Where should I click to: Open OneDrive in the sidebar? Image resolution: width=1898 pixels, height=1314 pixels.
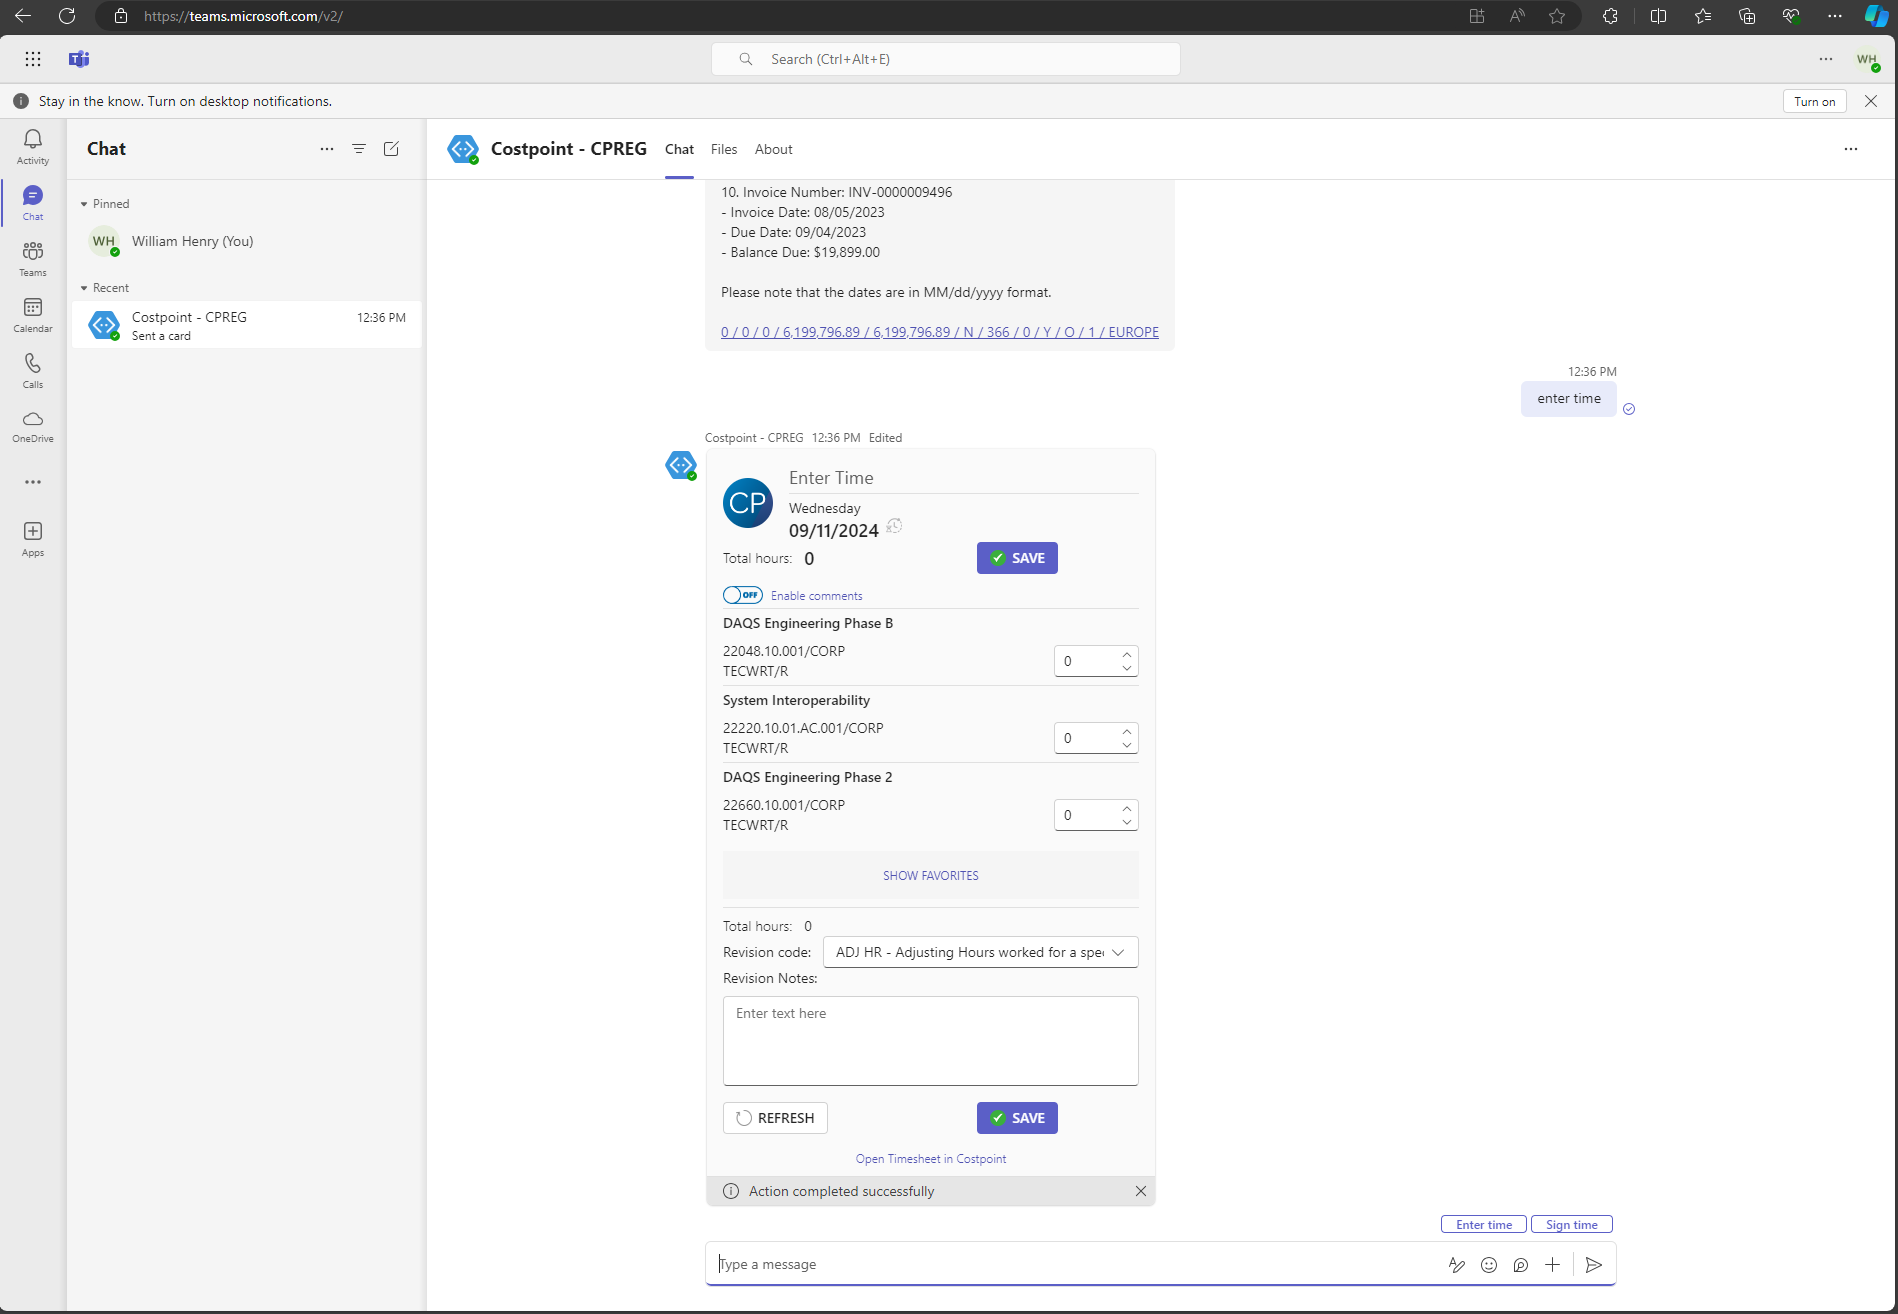(33, 425)
